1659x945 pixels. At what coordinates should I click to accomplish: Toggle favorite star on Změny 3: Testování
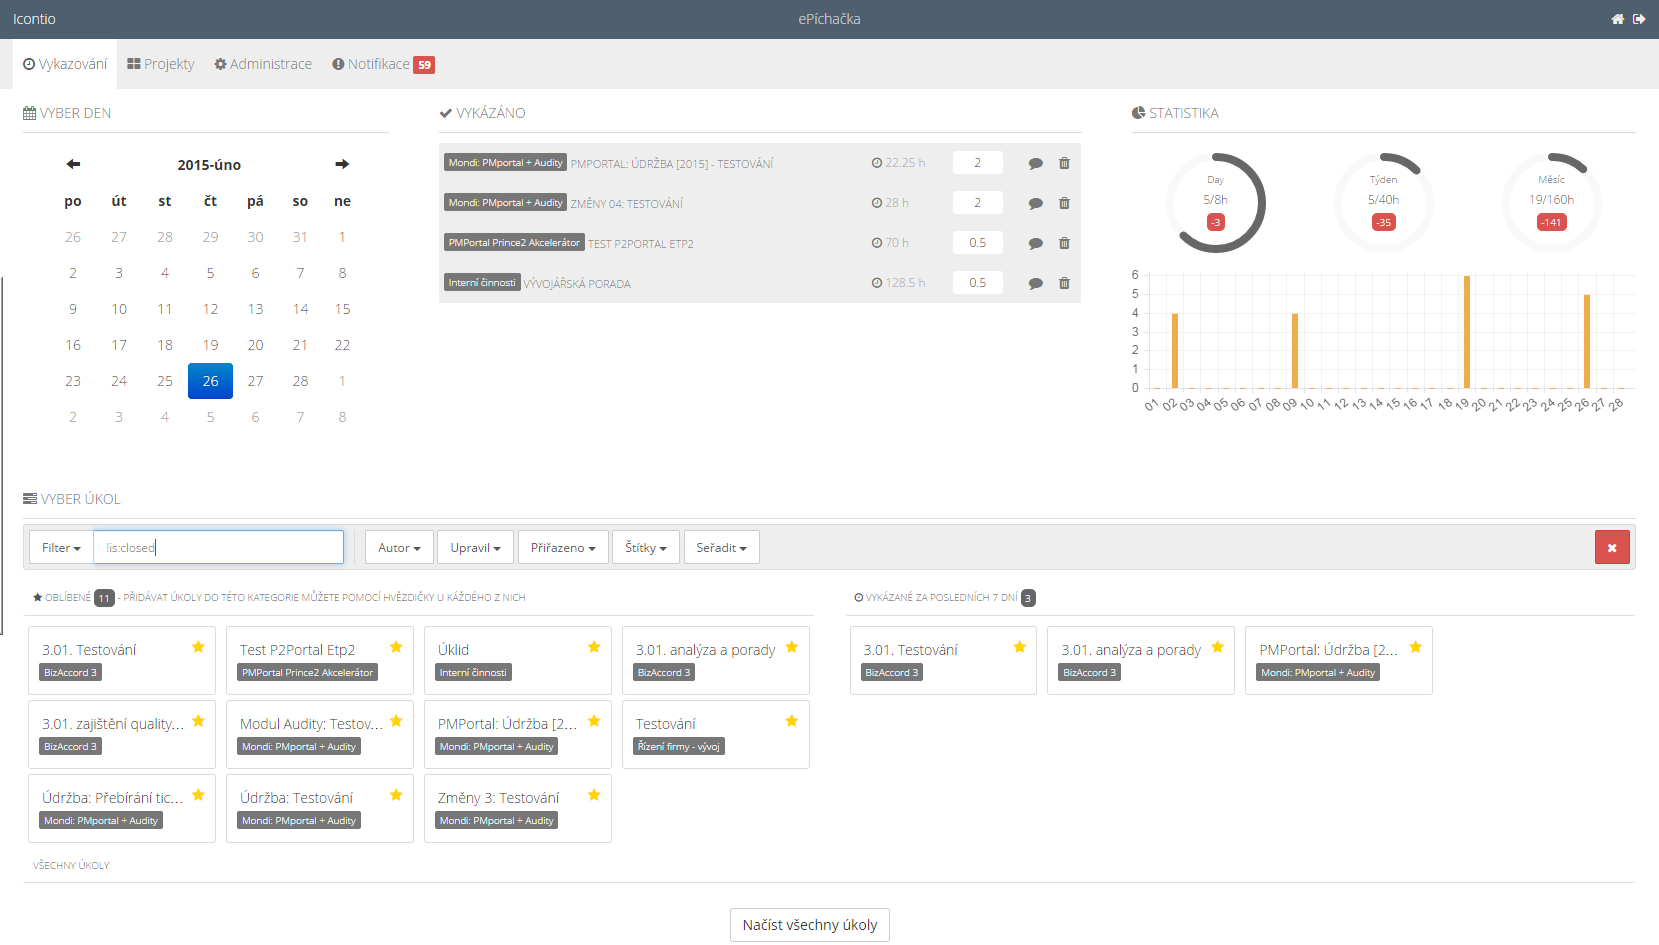click(x=594, y=795)
